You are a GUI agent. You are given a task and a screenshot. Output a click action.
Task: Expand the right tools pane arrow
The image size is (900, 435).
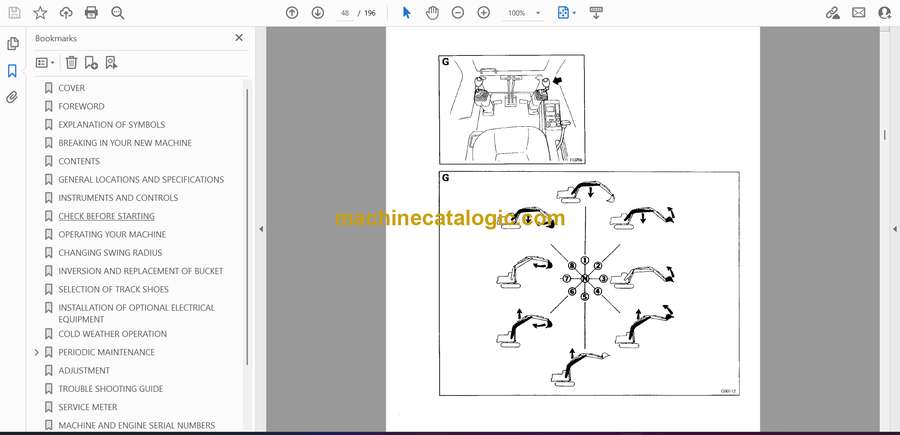point(894,229)
